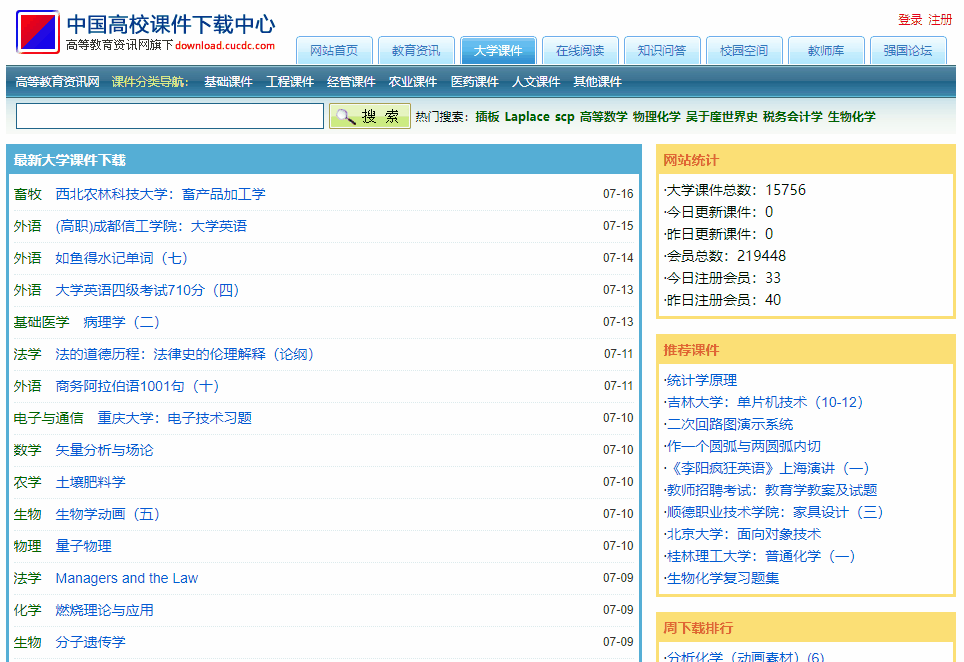Select the 教师库 tab

pos(825,49)
